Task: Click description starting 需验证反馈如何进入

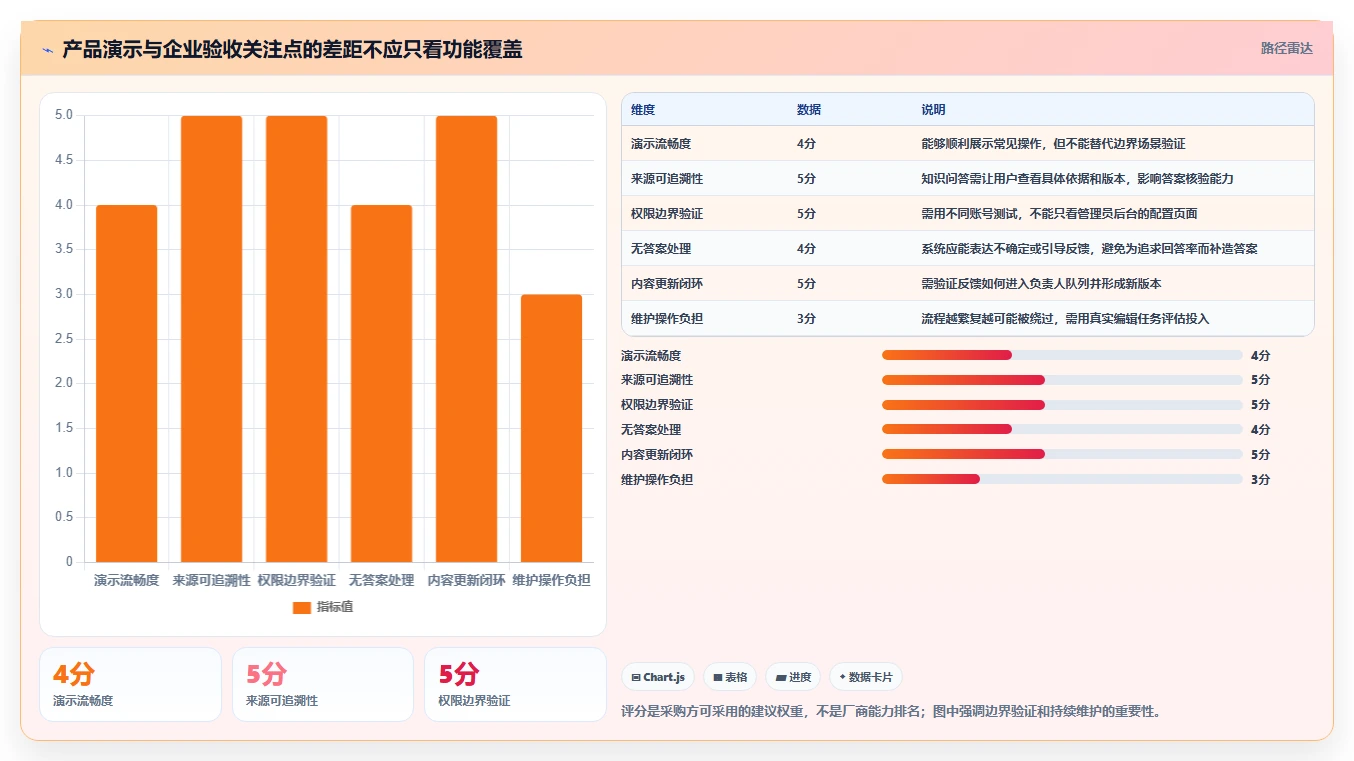Action: click(1041, 284)
